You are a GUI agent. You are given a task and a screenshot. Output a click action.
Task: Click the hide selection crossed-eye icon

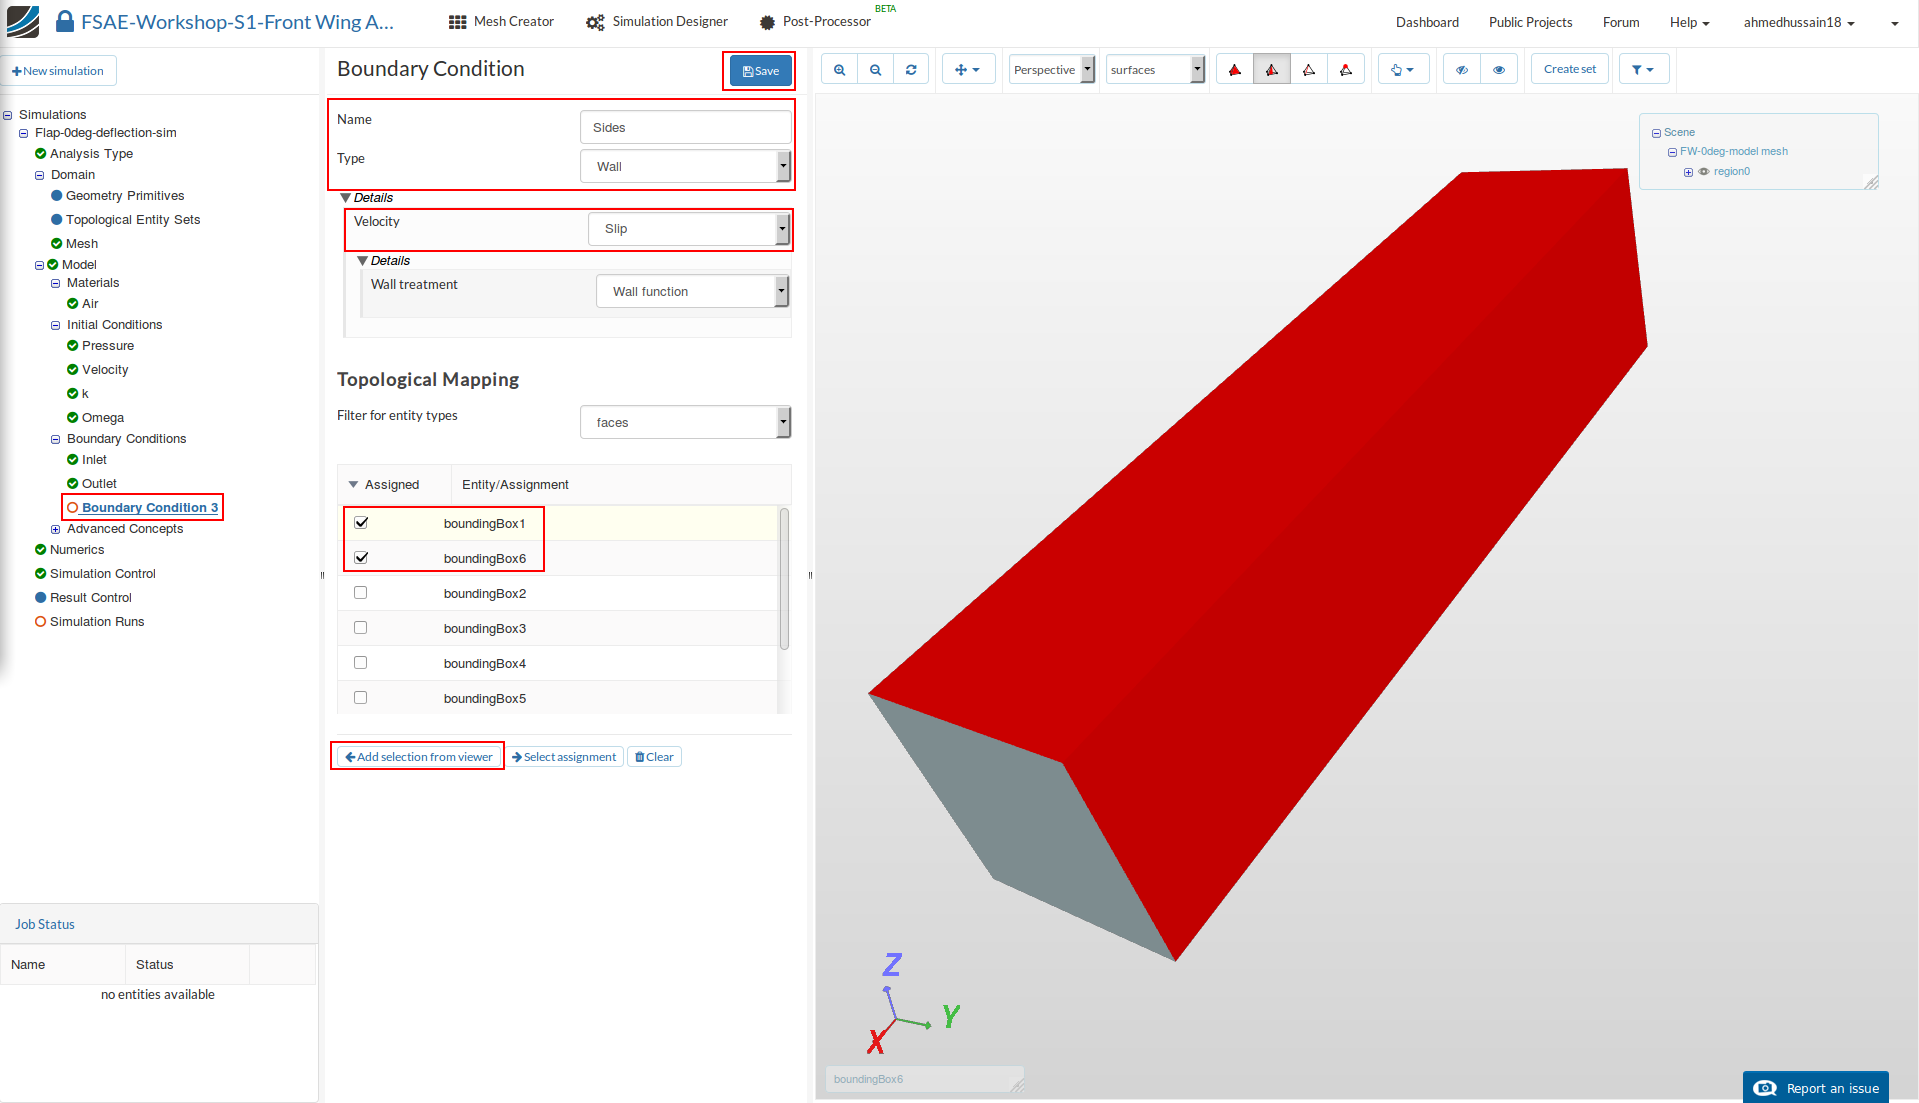tap(1461, 70)
